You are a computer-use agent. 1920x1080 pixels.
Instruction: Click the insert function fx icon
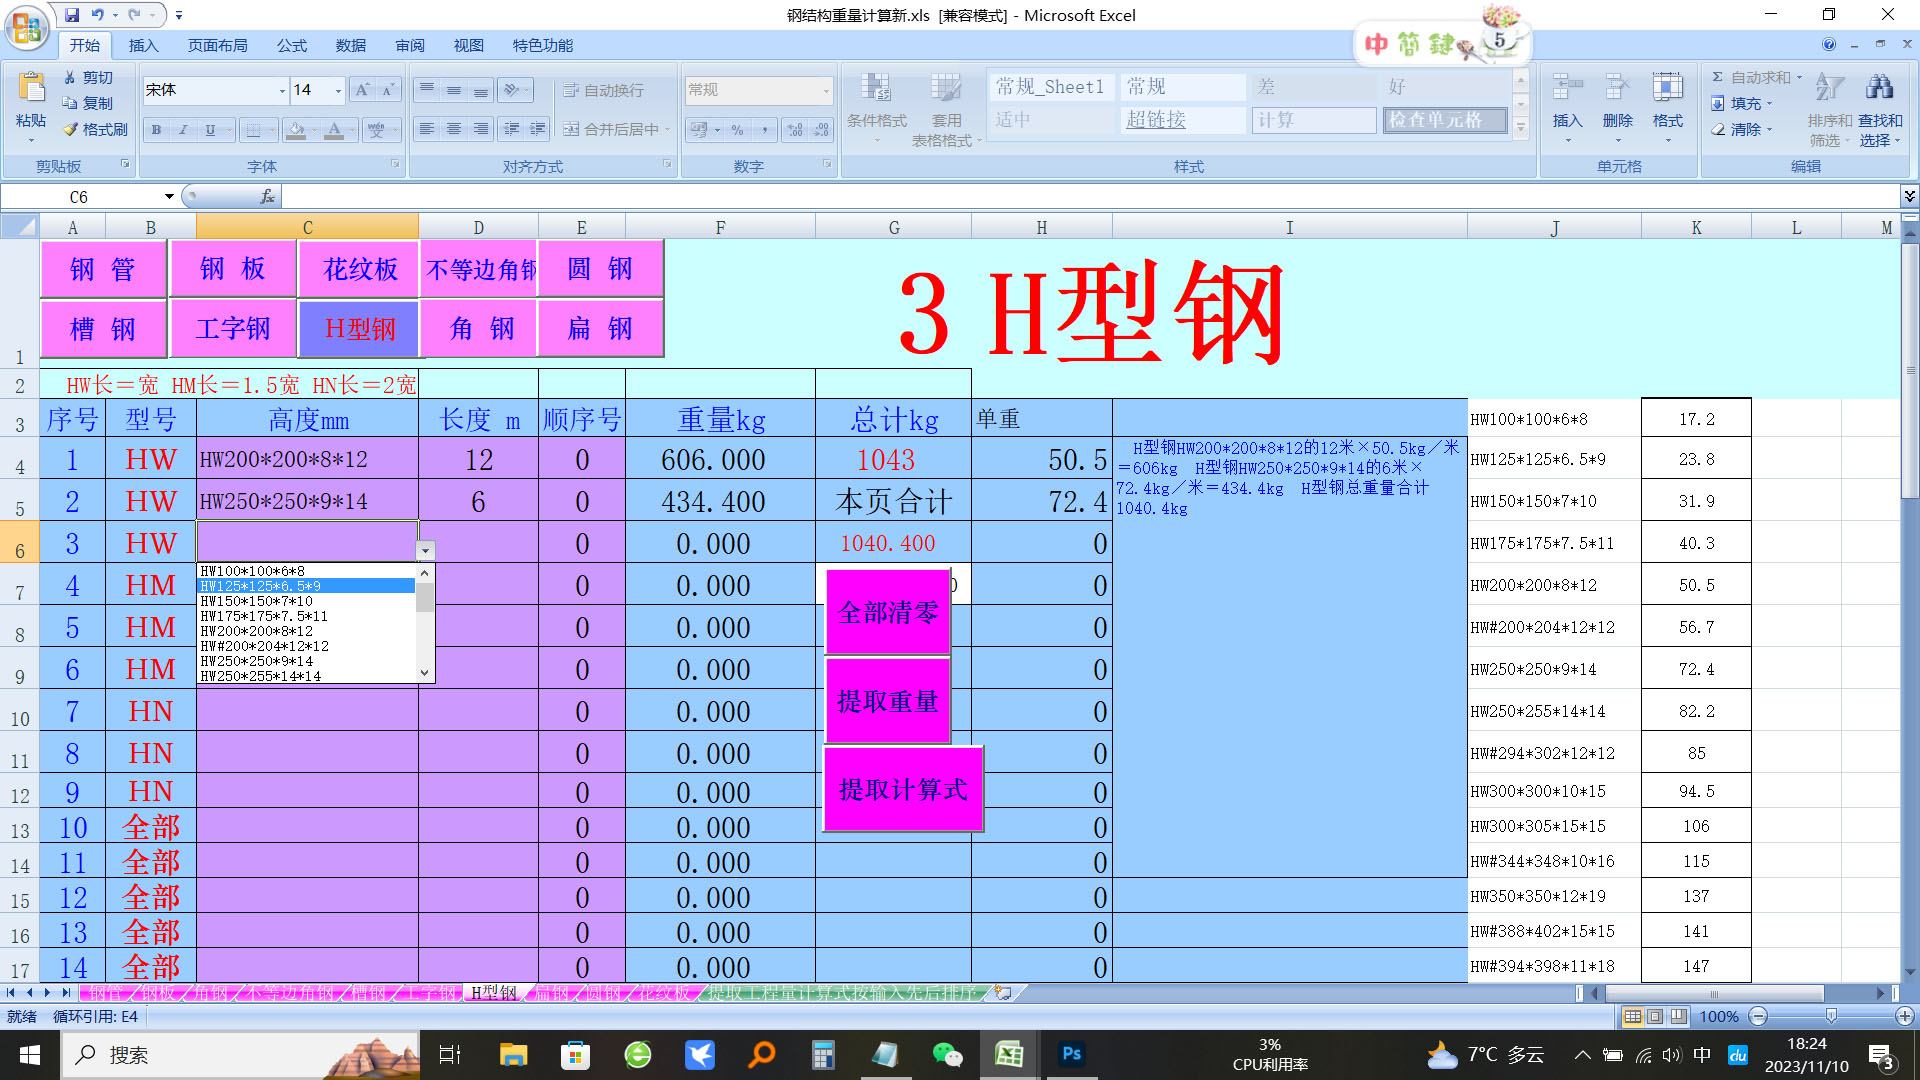coord(267,196)
